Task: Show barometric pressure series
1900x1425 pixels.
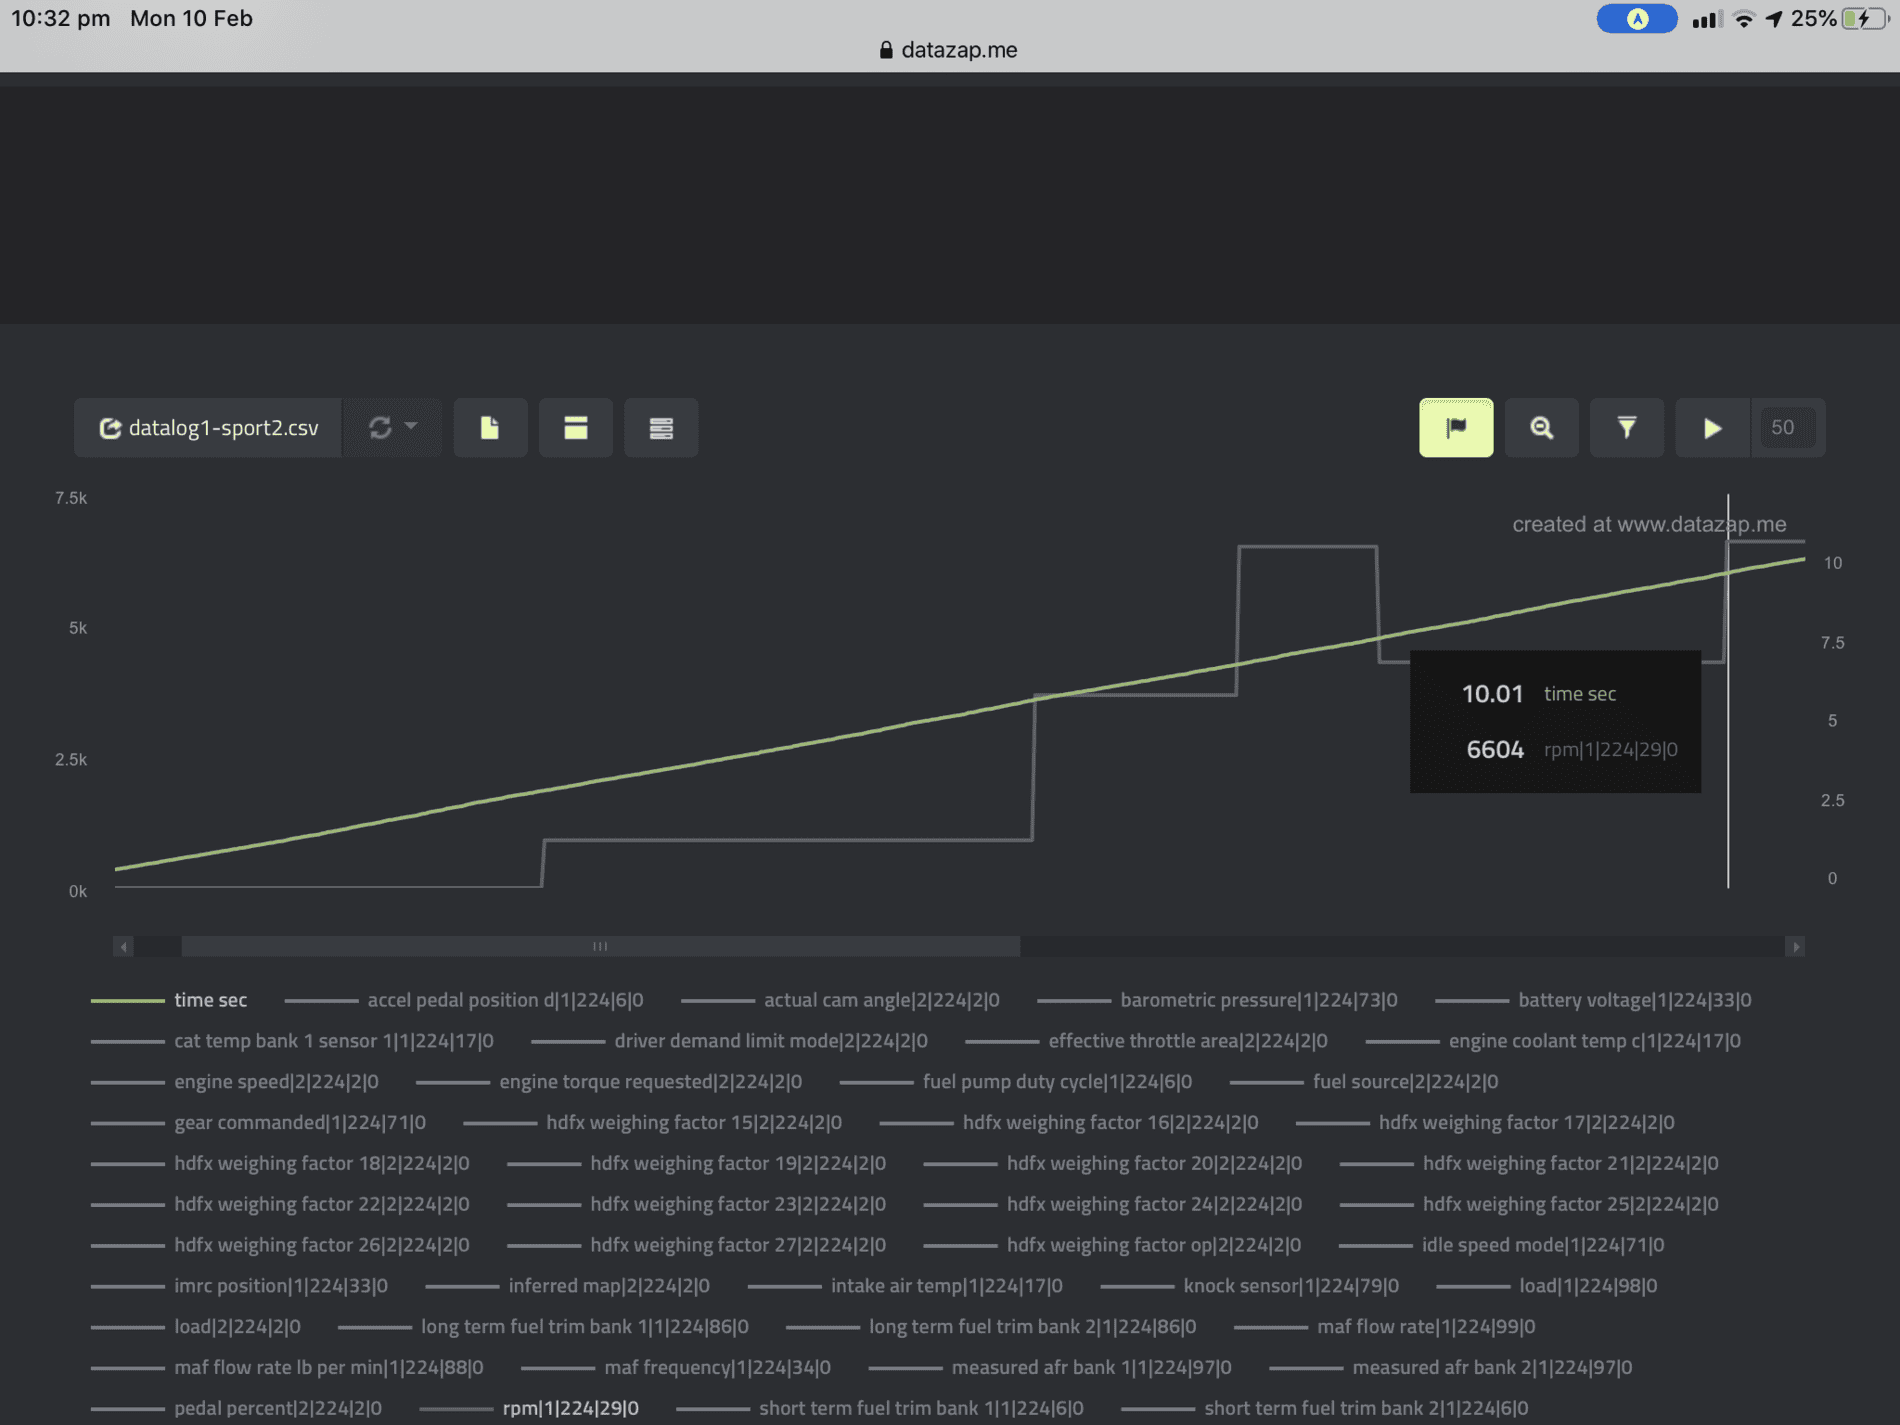Action: [1217, 1000]
